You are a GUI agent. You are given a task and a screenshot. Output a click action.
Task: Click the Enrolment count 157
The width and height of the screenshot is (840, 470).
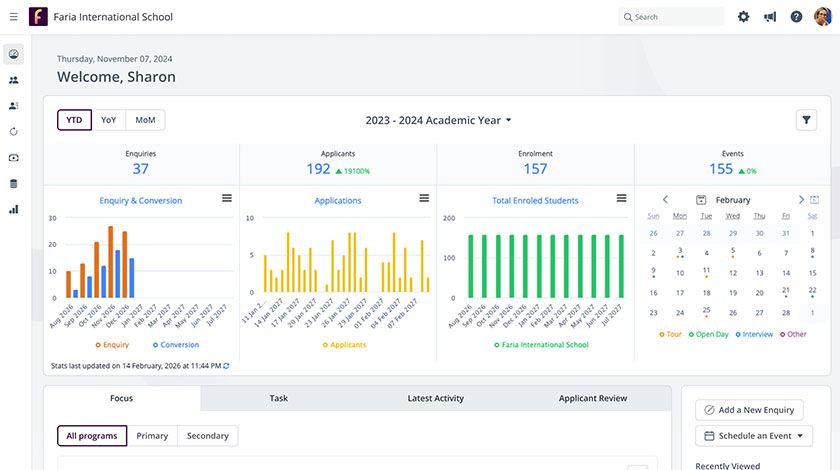[535, 169]
